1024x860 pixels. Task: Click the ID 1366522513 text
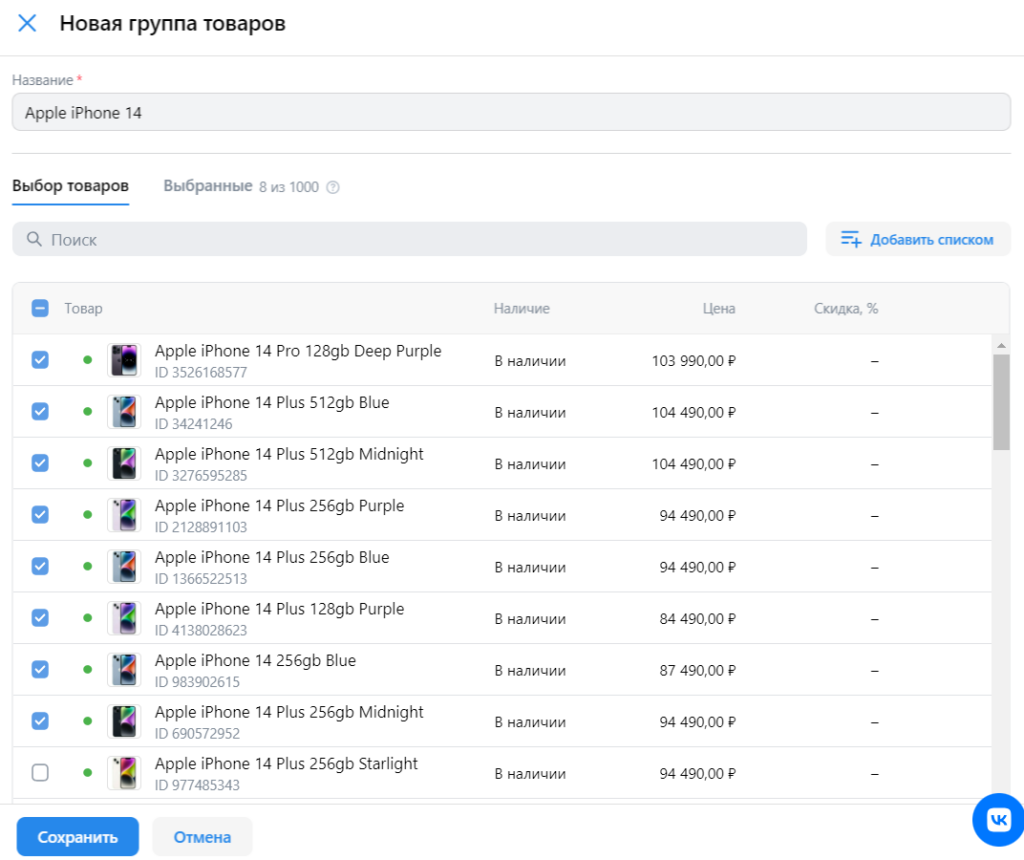click(x=200, y=579)
